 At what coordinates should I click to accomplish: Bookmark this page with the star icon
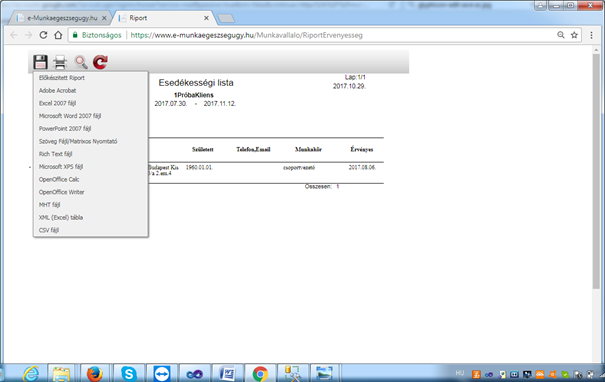pyautogui.click(x=574, y=35)
